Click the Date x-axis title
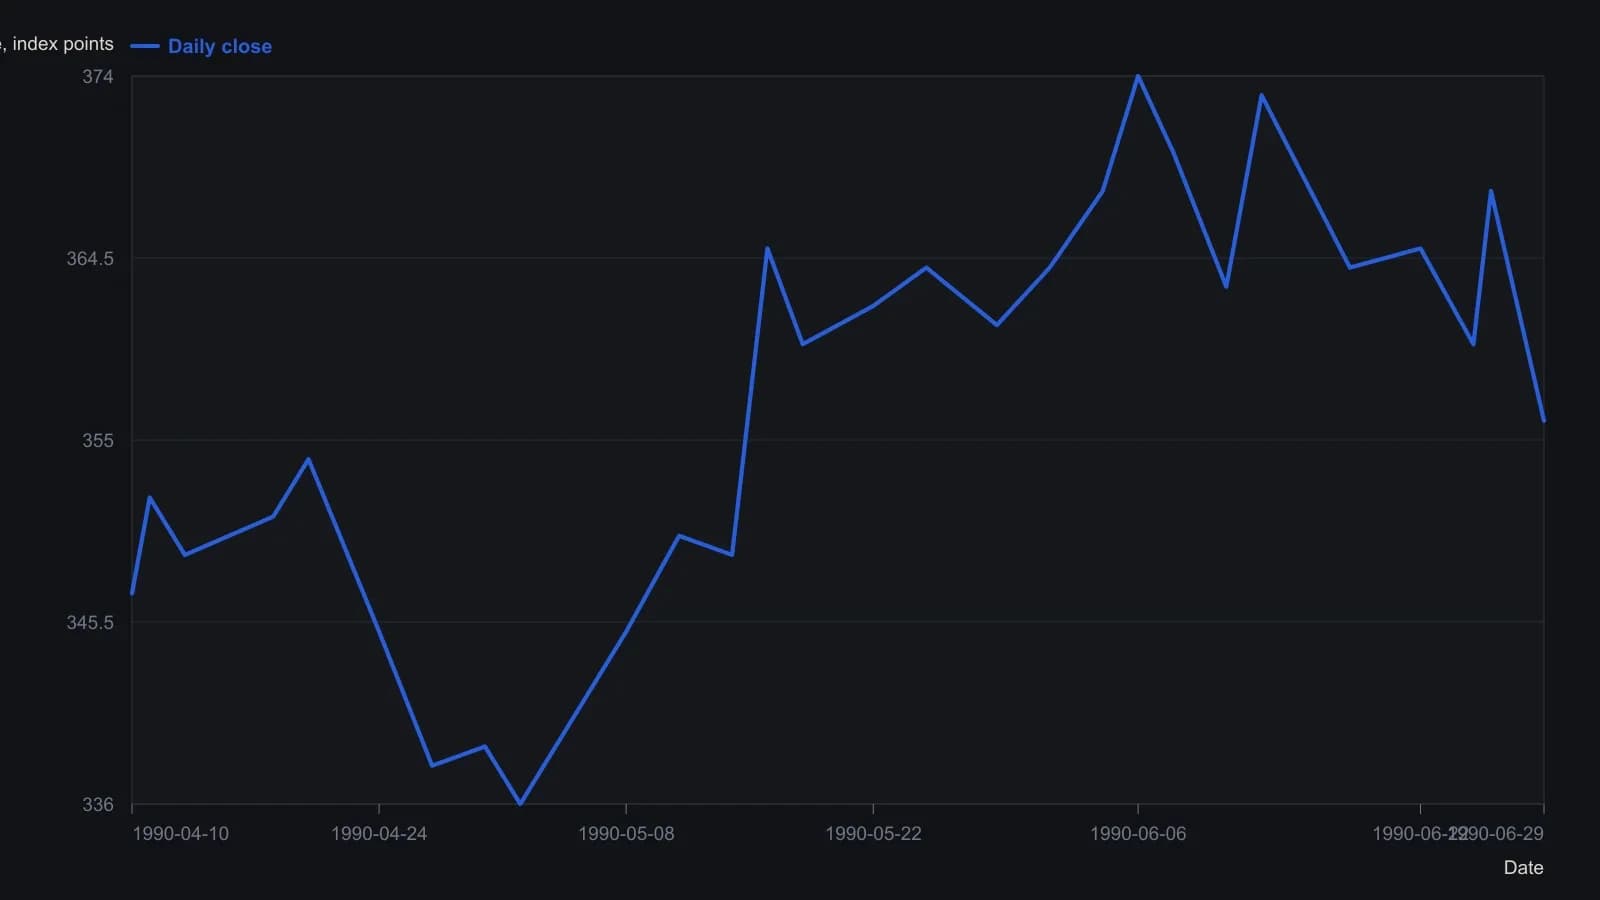The height and width of the screenshot is (900, 1600). pos(1523,868)
